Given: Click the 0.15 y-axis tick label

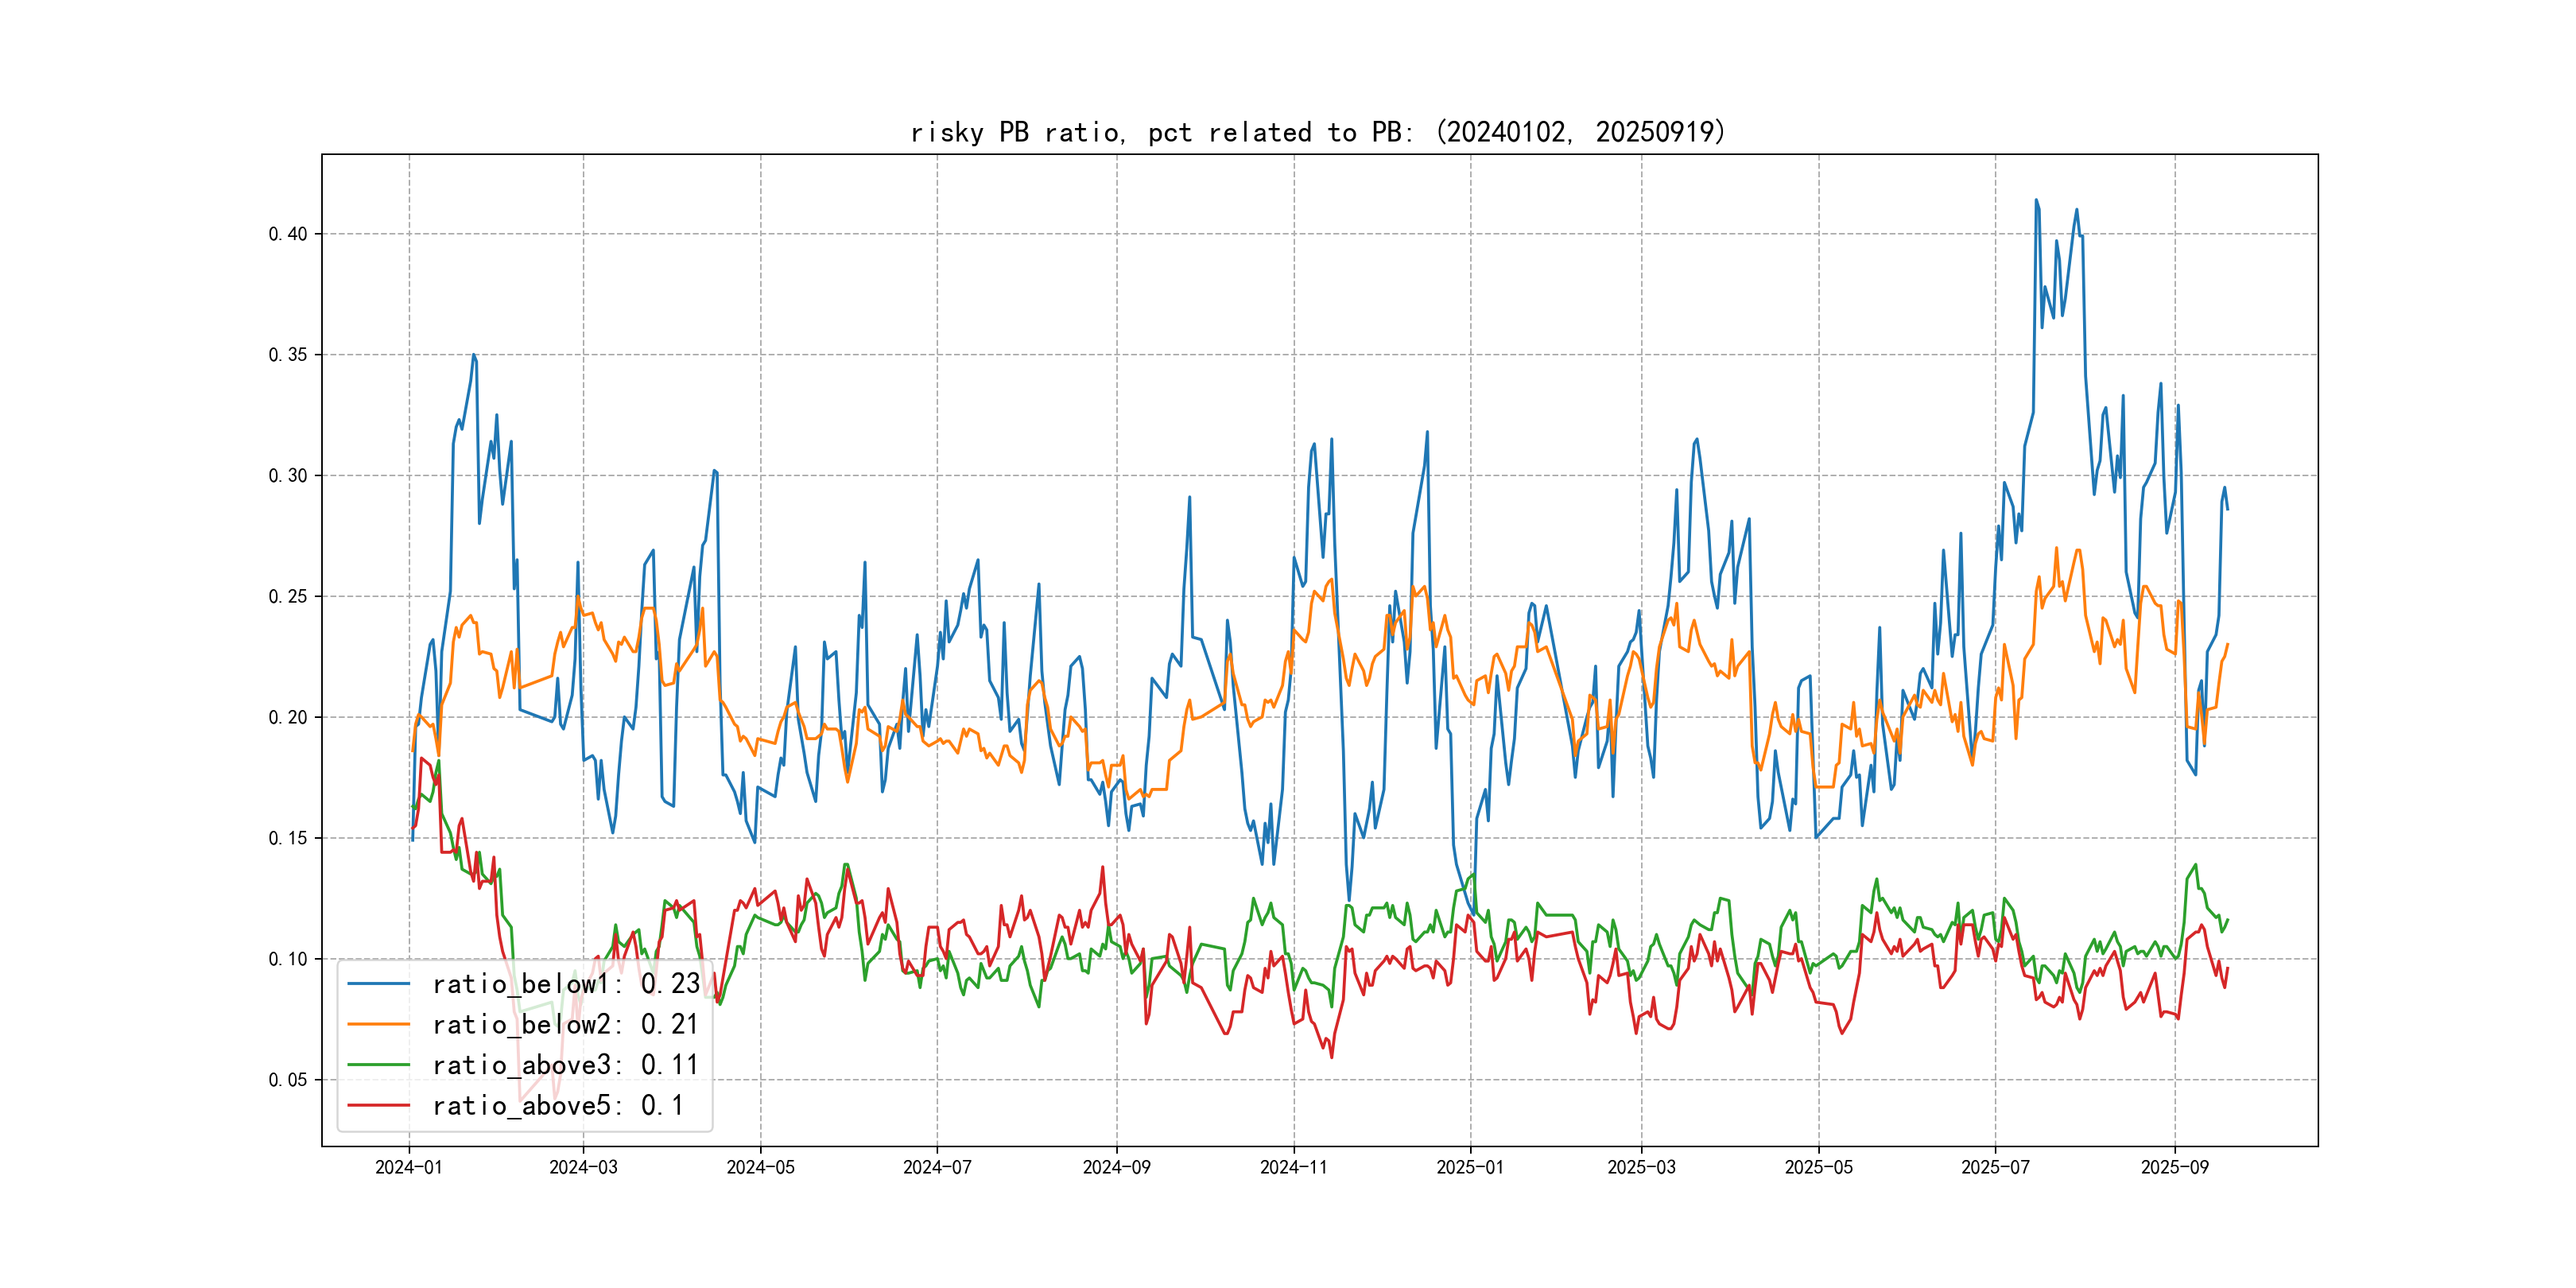Looking at the screenshot, I should [288, 838].
